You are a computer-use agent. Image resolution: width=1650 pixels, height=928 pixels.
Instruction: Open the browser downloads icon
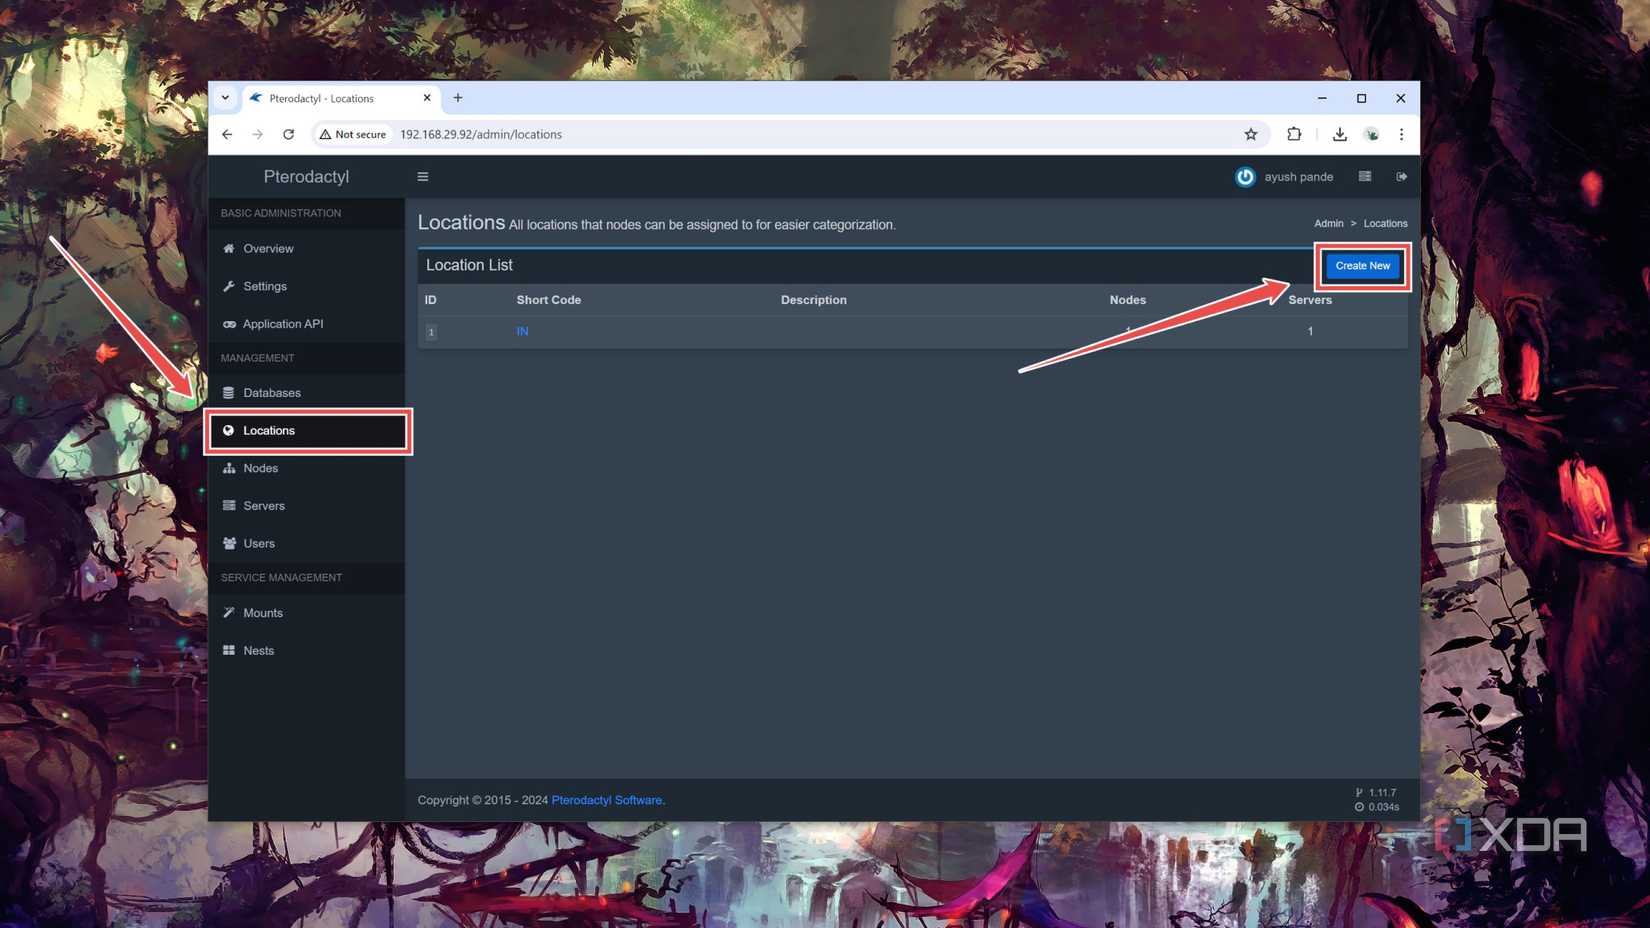pos(1340,134)
